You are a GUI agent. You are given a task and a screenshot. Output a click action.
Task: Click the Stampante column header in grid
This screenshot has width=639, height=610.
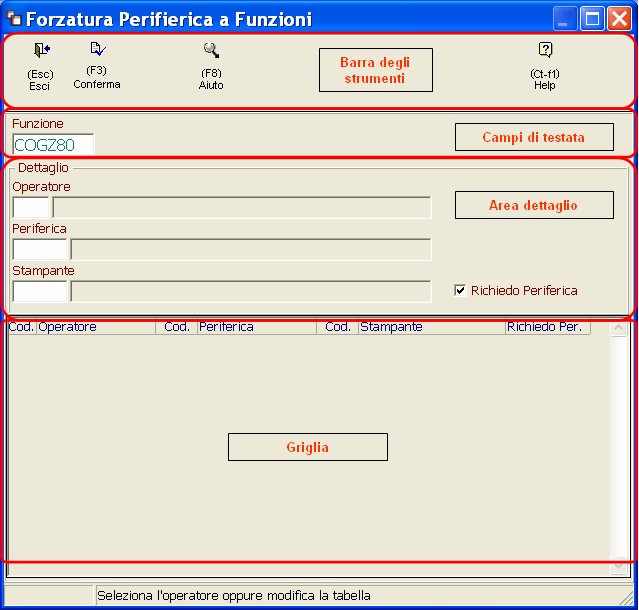(432, 327)
